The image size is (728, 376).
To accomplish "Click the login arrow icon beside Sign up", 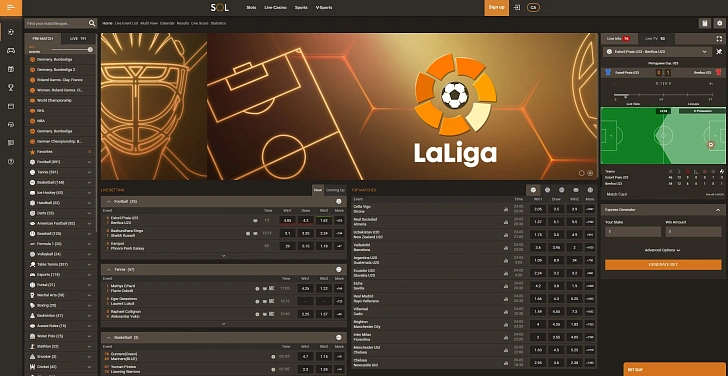I will click(517, 7).
